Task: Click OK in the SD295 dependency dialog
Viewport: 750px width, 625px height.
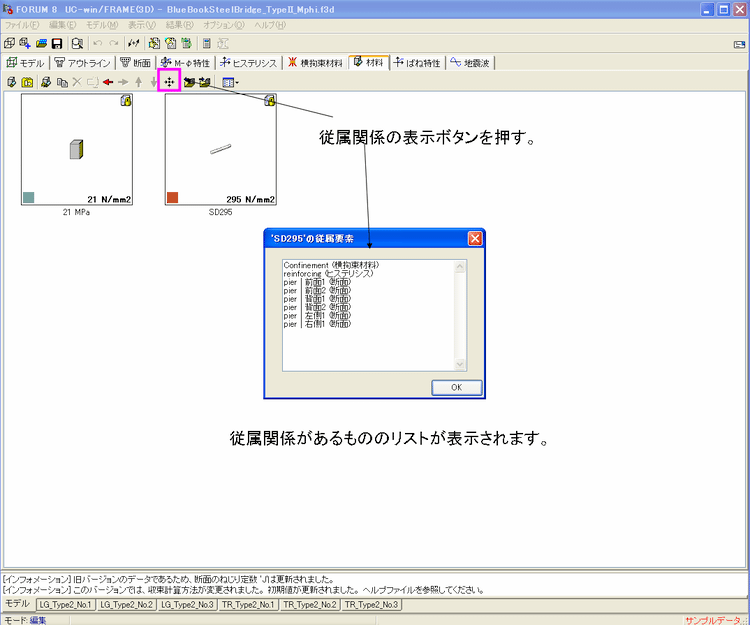Action: click(456, 387)
